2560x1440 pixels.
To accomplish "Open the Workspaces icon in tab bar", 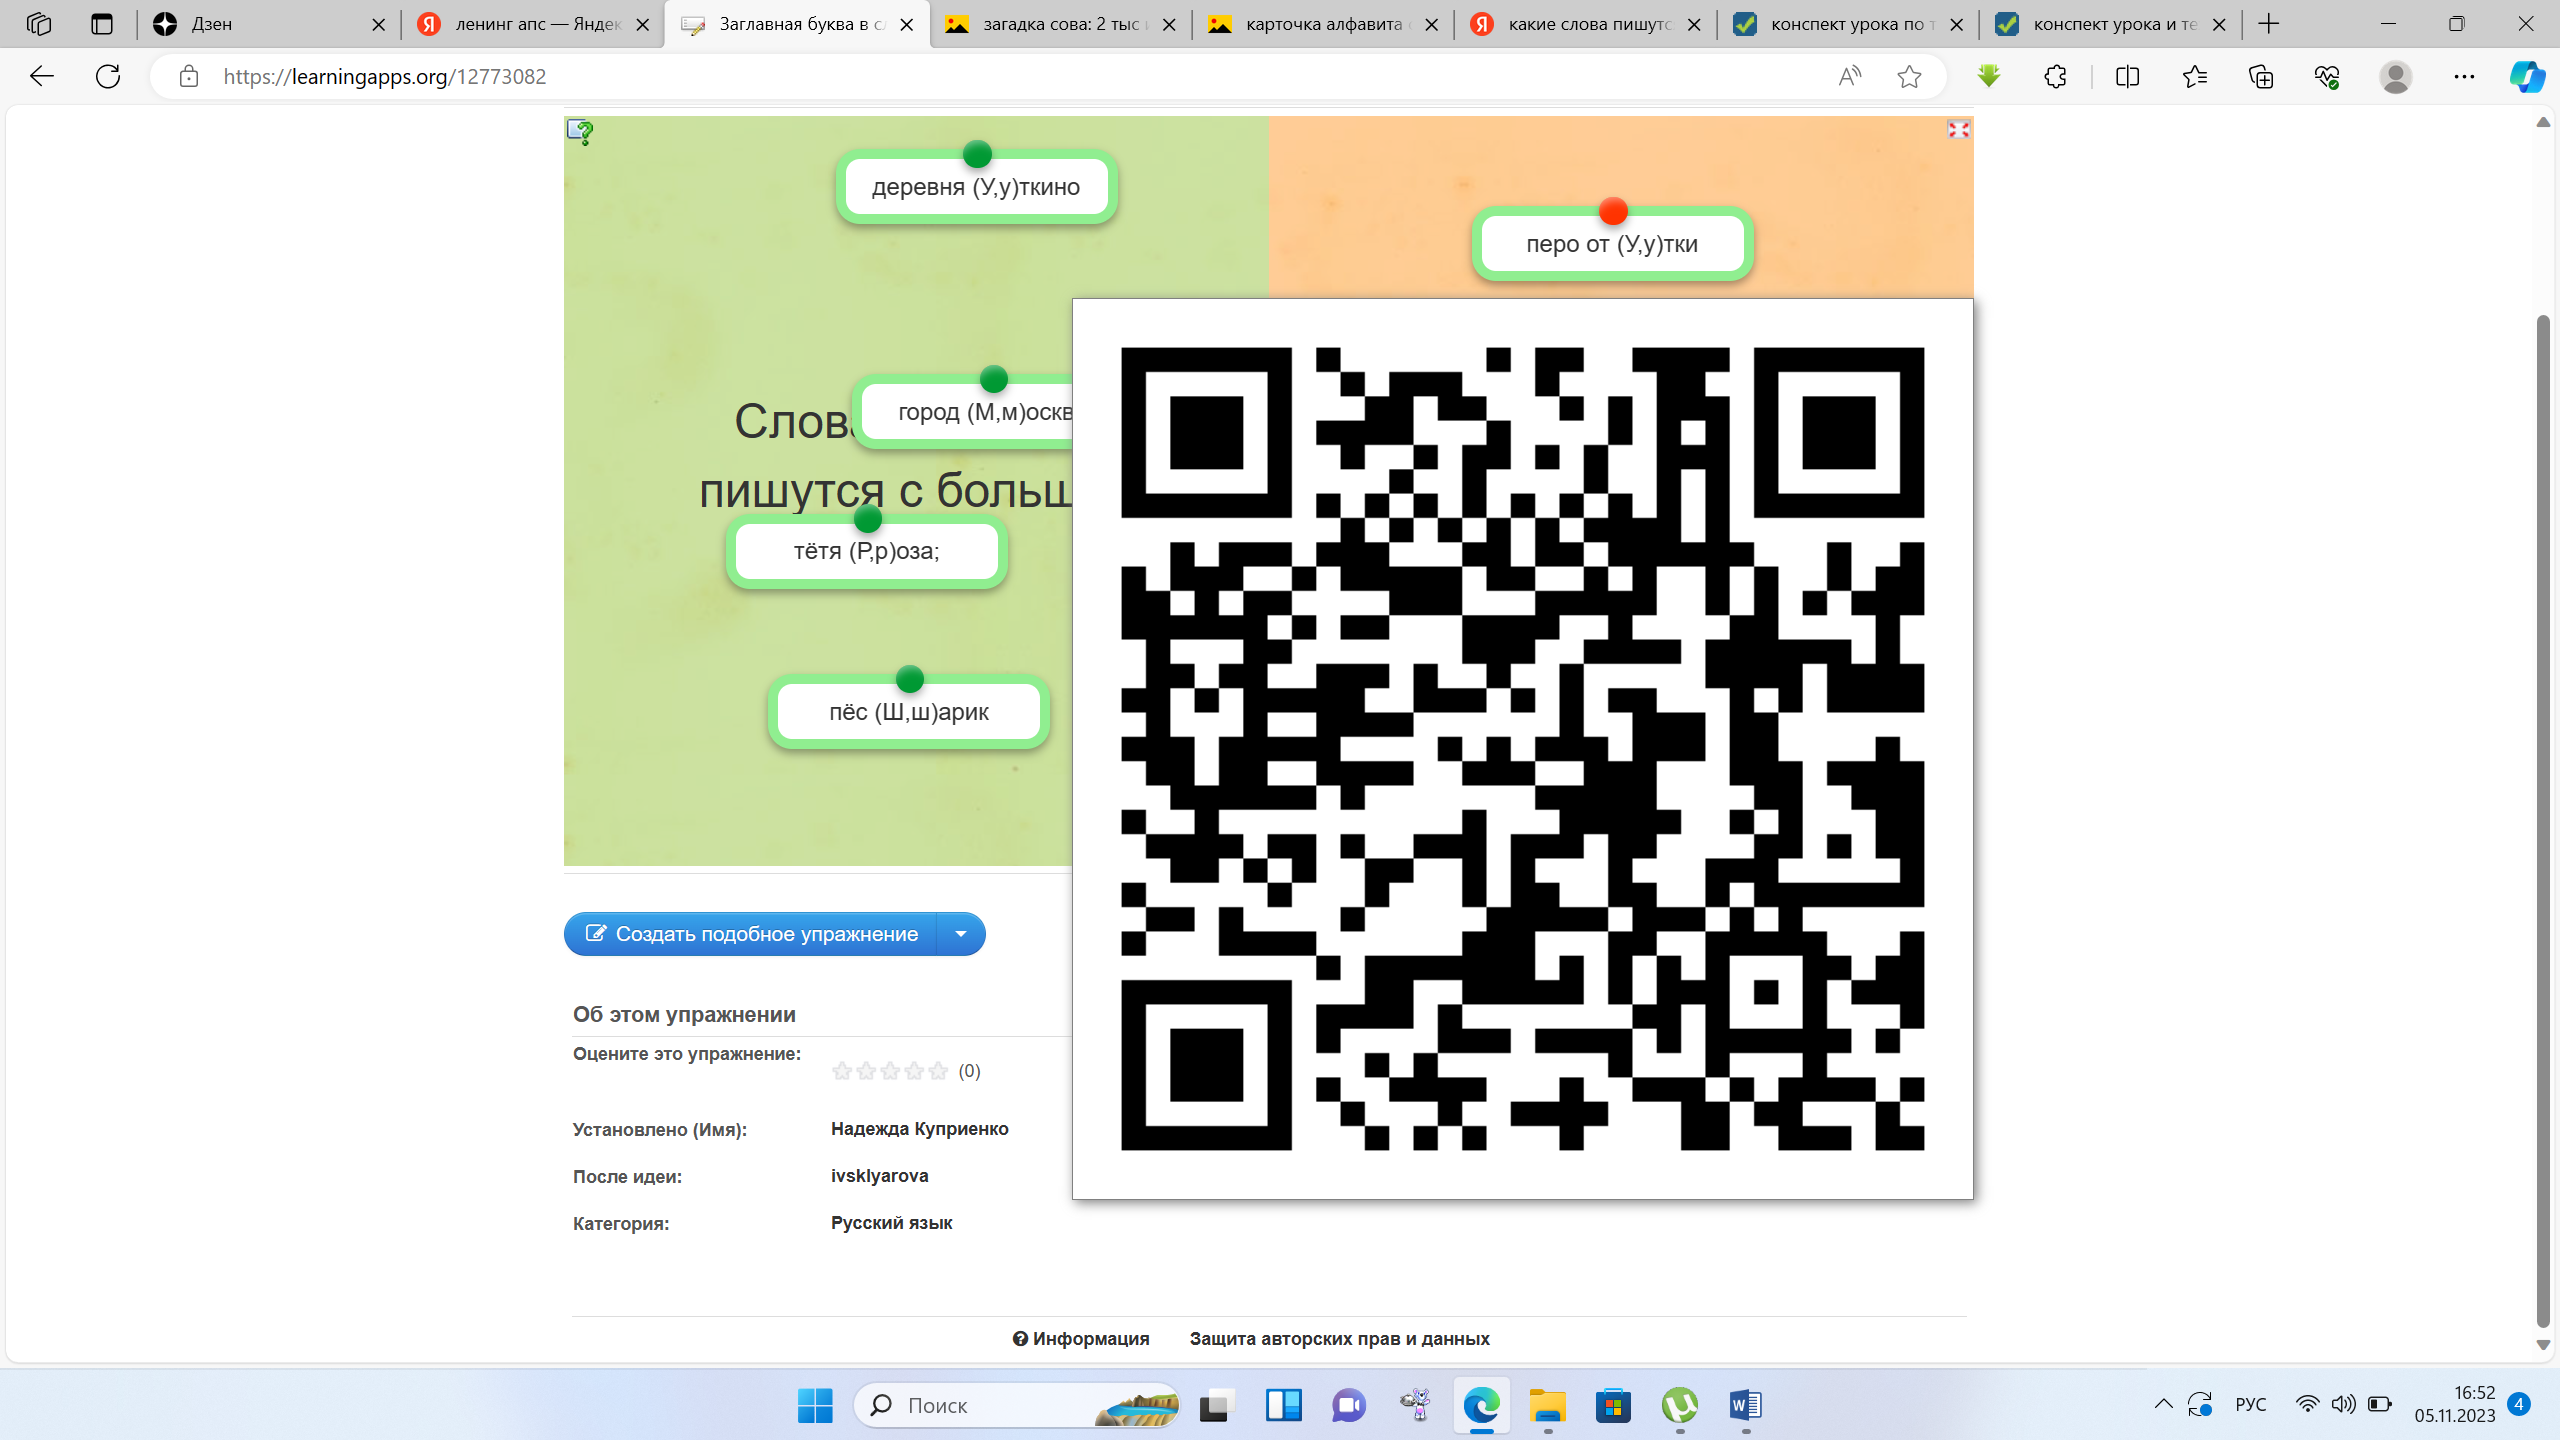I will pyautogui.click(x=39, y=24).
